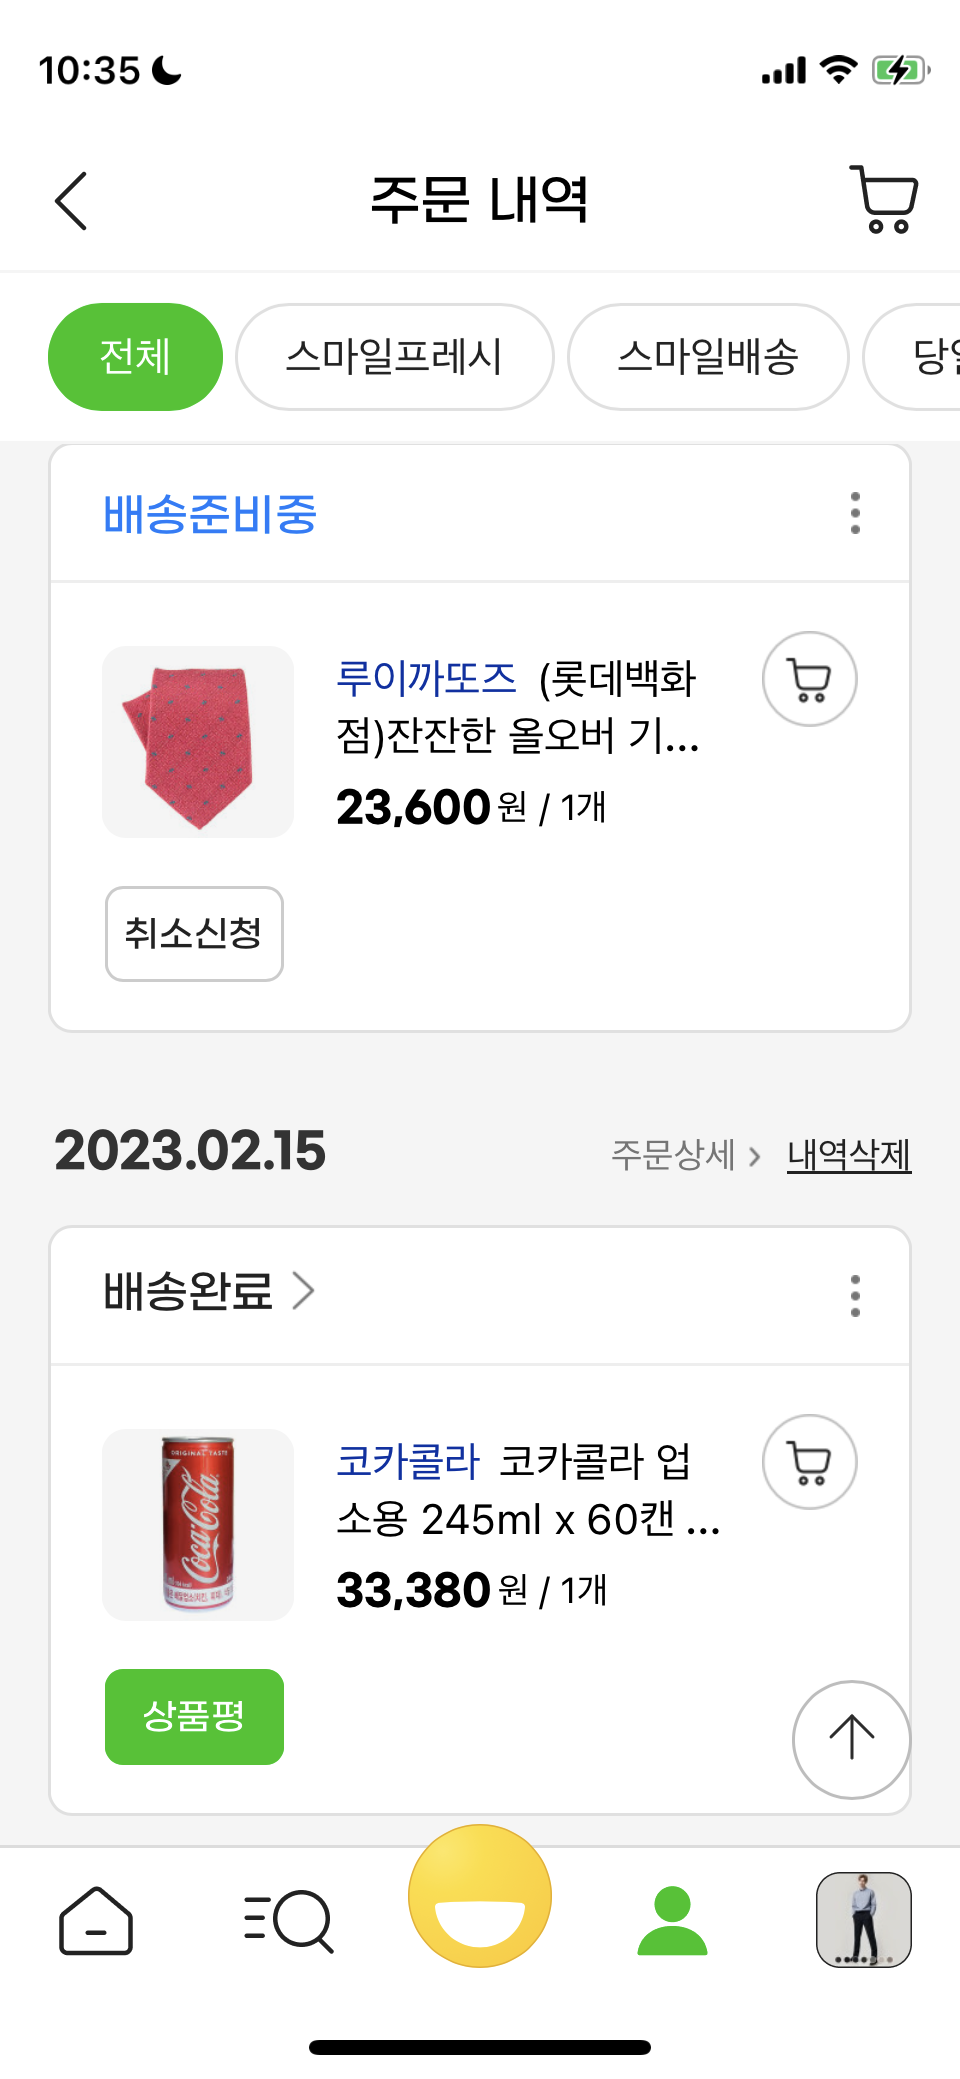The width and height of the screenshot is (960, 2079).
Task: Add the Coca-Cola item to cart
Action: [809, 1462]
